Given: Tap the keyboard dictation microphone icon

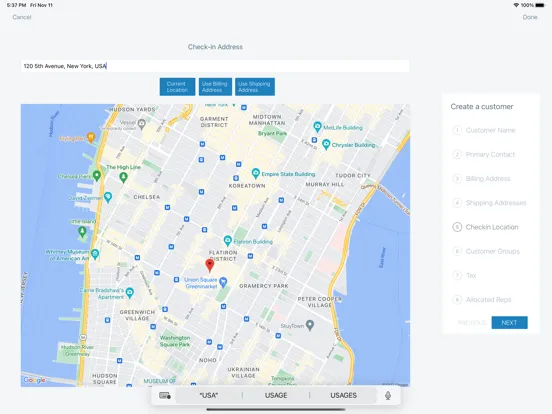Looking at the screenshot, I should click(x=388, y=395).
